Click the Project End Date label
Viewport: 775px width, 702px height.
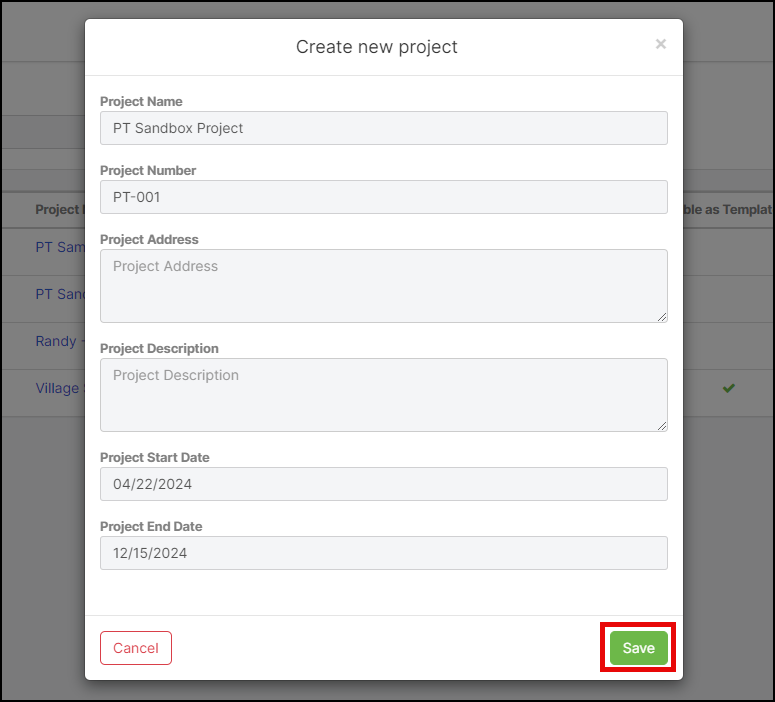(x=151, y=526)
